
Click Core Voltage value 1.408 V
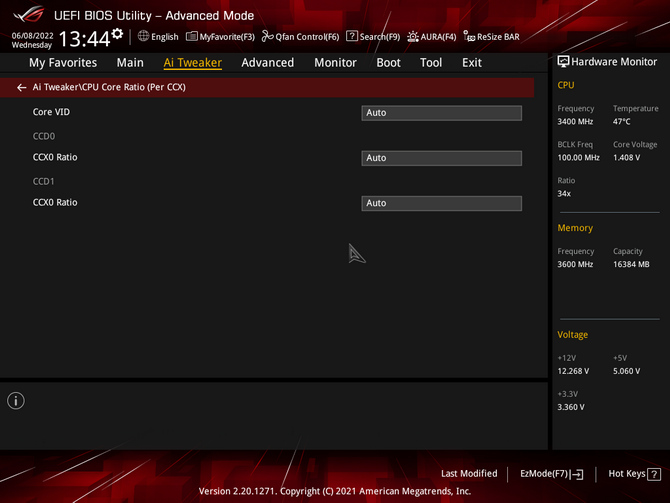coord(626,158)
